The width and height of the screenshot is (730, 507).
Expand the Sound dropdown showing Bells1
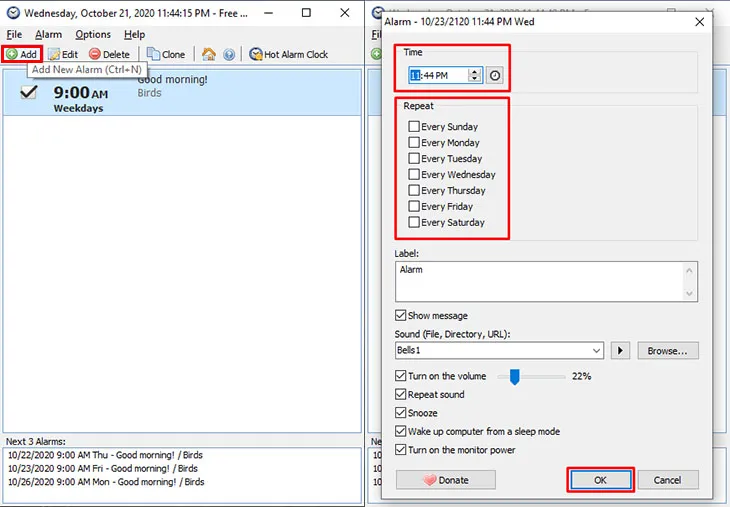[x=596, y=351]
